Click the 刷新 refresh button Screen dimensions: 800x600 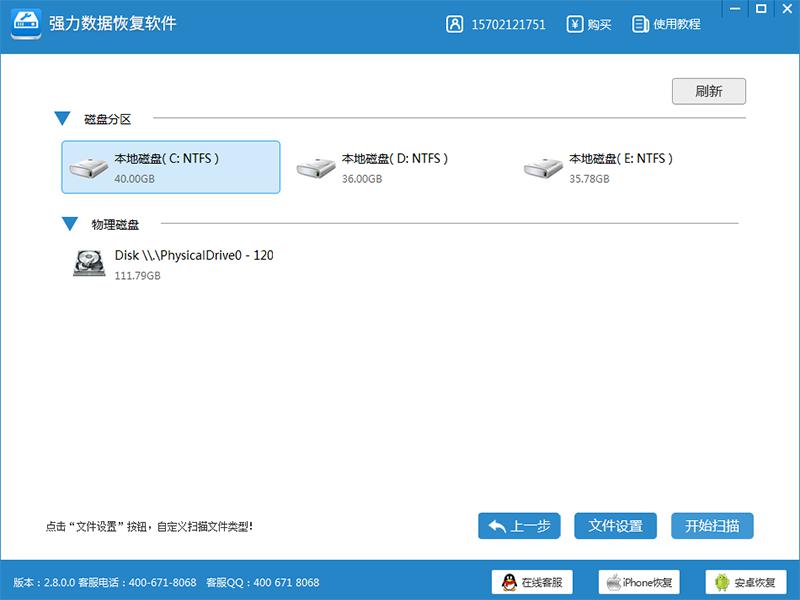[709, 91]
